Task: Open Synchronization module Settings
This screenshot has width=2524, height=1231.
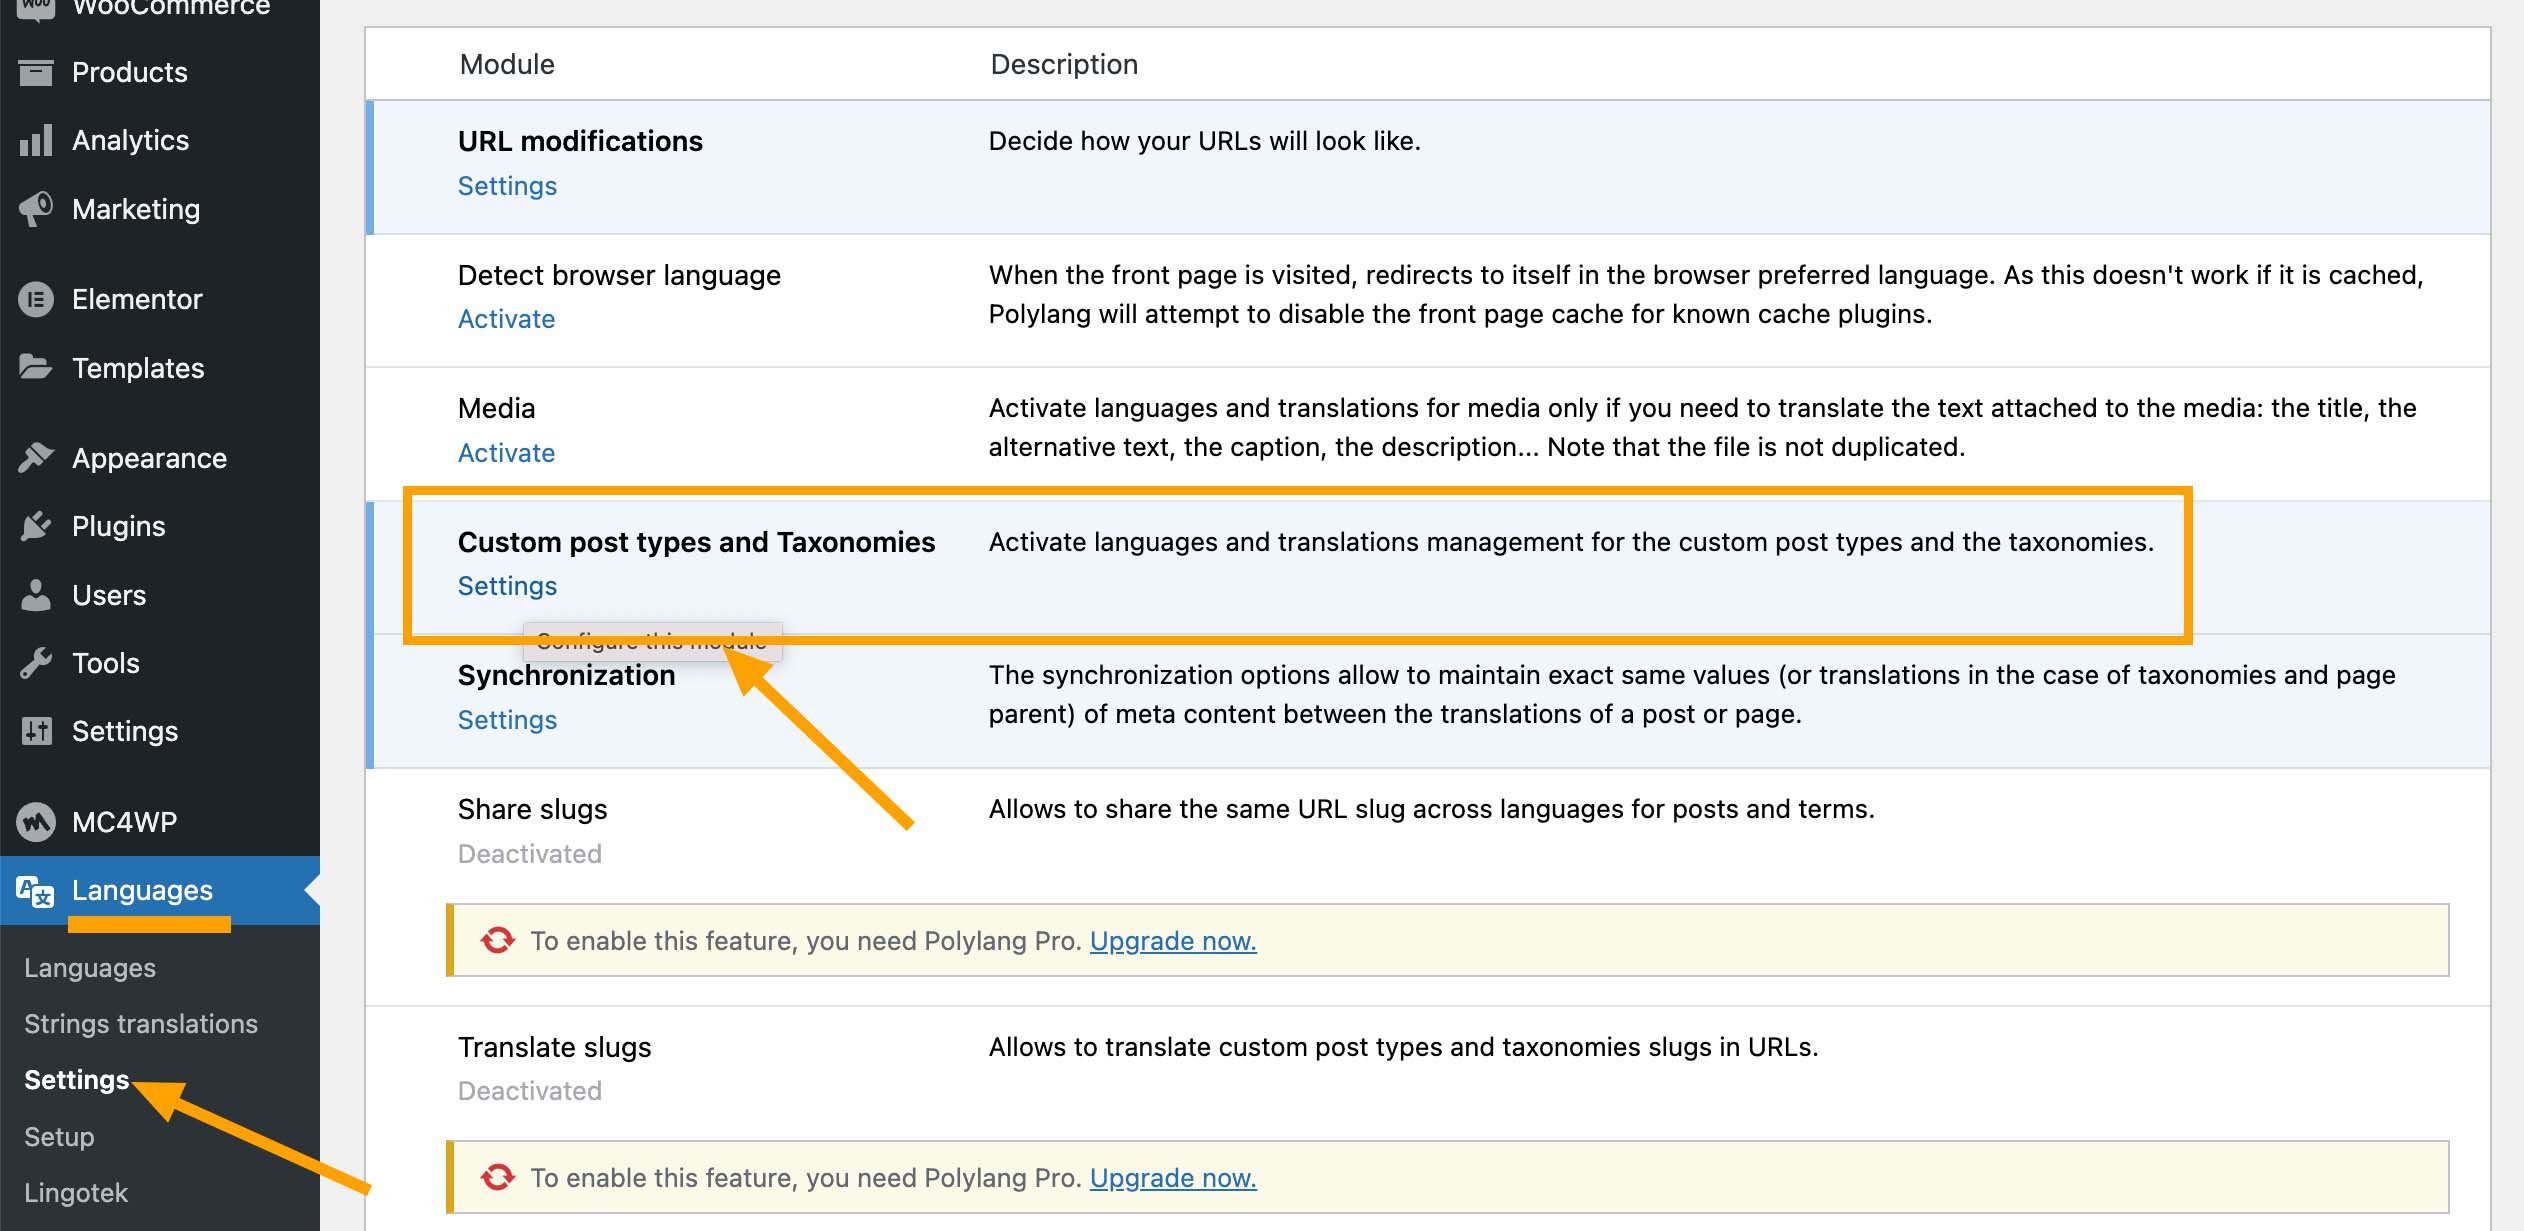Action: (507, 719)
